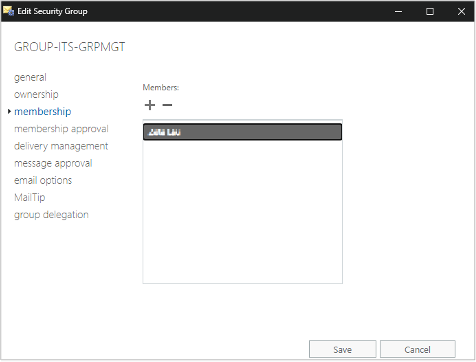
Task: Save the security group changes
Action: [x=343, y=349]
